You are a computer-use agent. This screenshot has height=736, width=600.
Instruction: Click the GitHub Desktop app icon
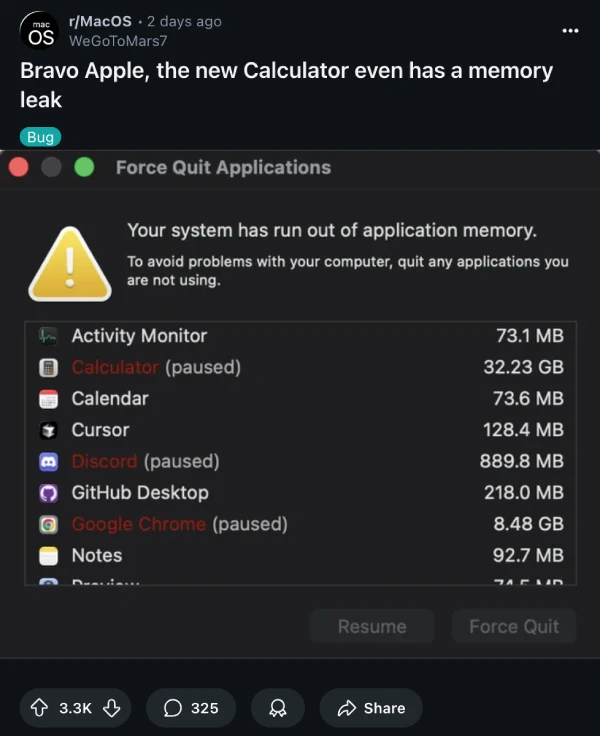coord(48,493)
